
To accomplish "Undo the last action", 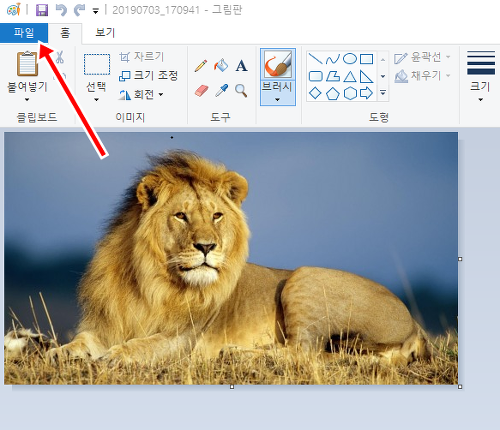I will [x=61, y=10].
